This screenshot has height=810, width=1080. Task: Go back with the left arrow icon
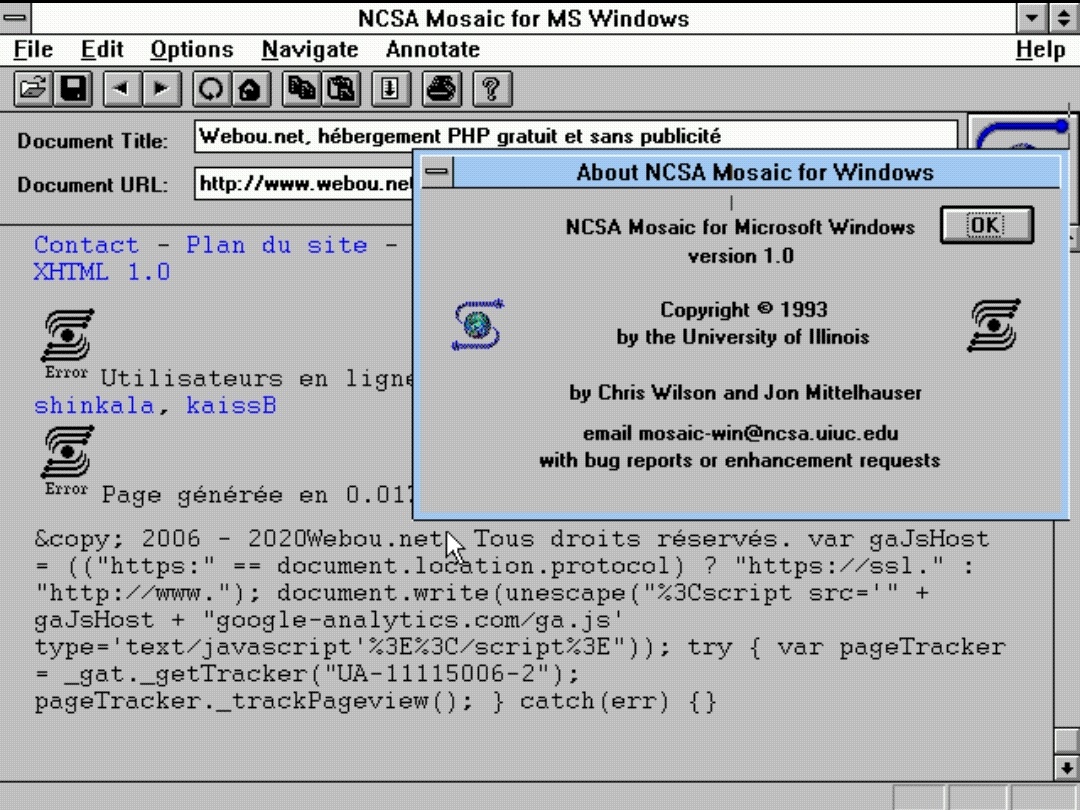click(x=122, y=89)
